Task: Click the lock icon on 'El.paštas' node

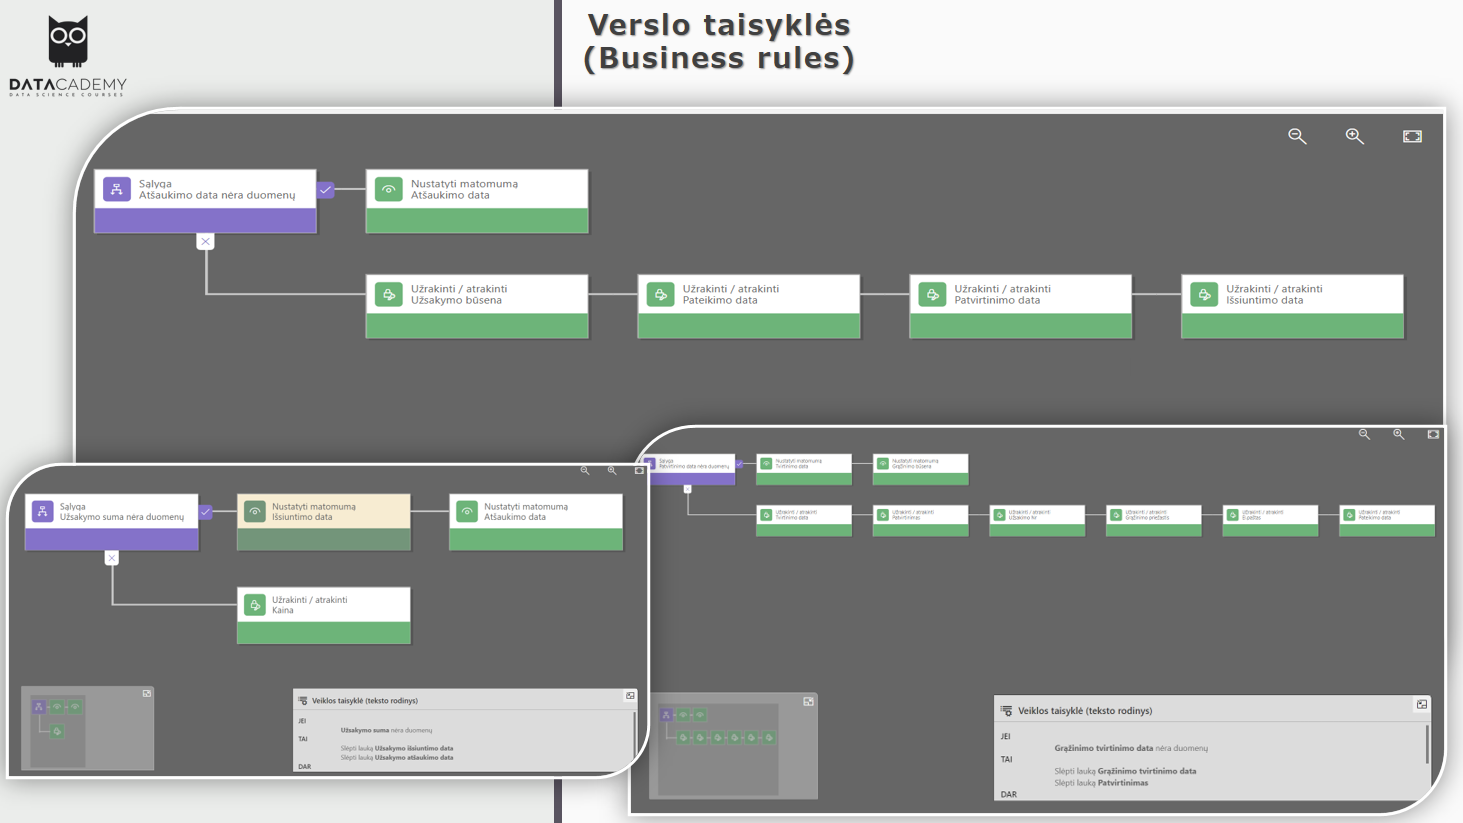Action: [1233, 515]
